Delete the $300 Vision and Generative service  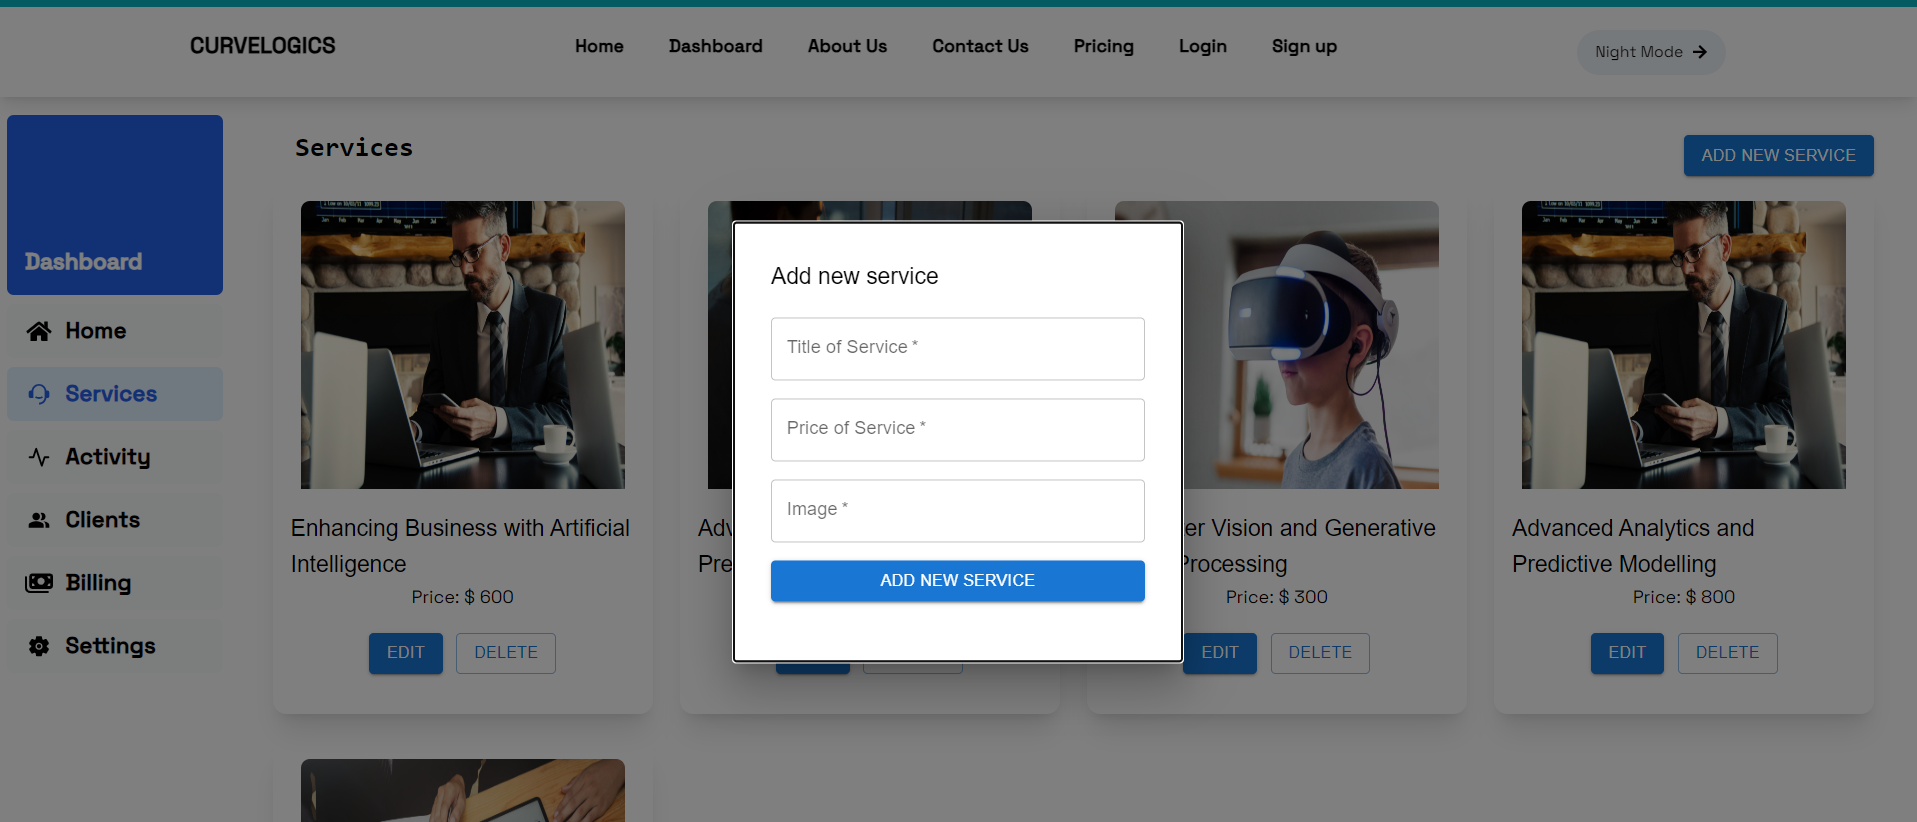(1320, 653)
